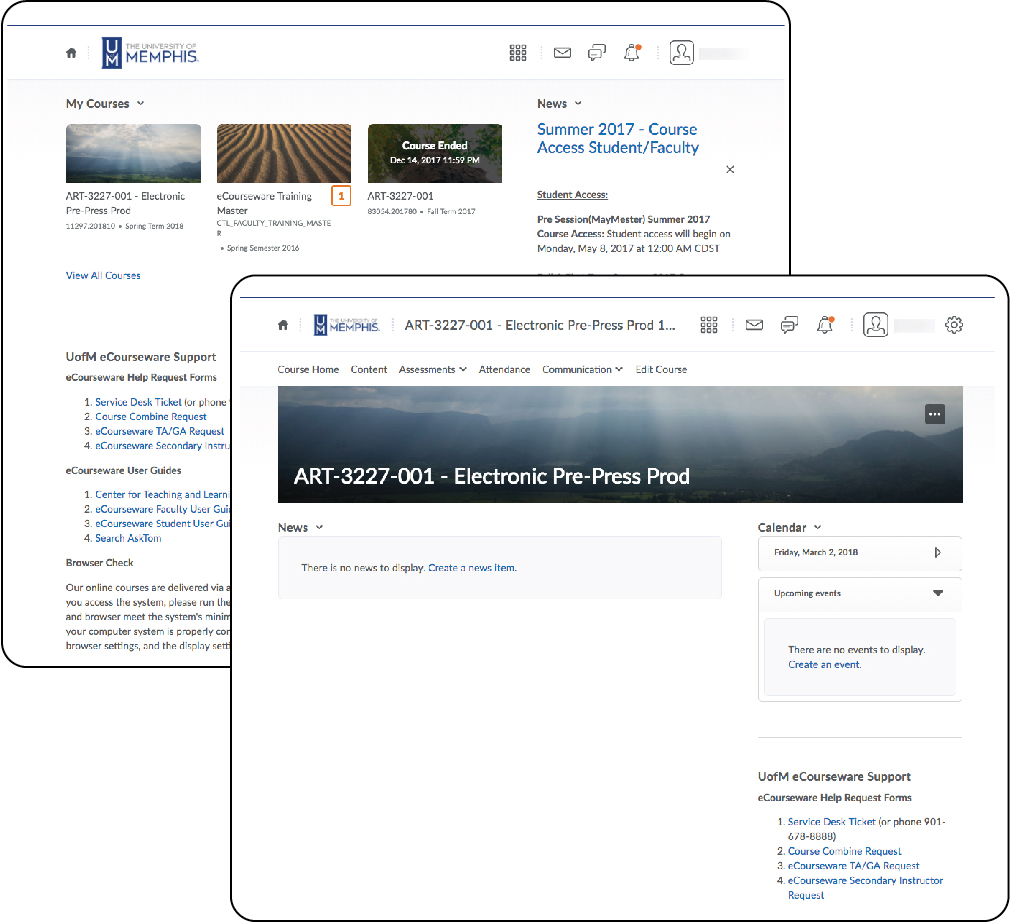The height and width of the screenshot is (923, 1010).
Task: Go to the Content tab in the navbar
Action: click(x=369, y=369)
